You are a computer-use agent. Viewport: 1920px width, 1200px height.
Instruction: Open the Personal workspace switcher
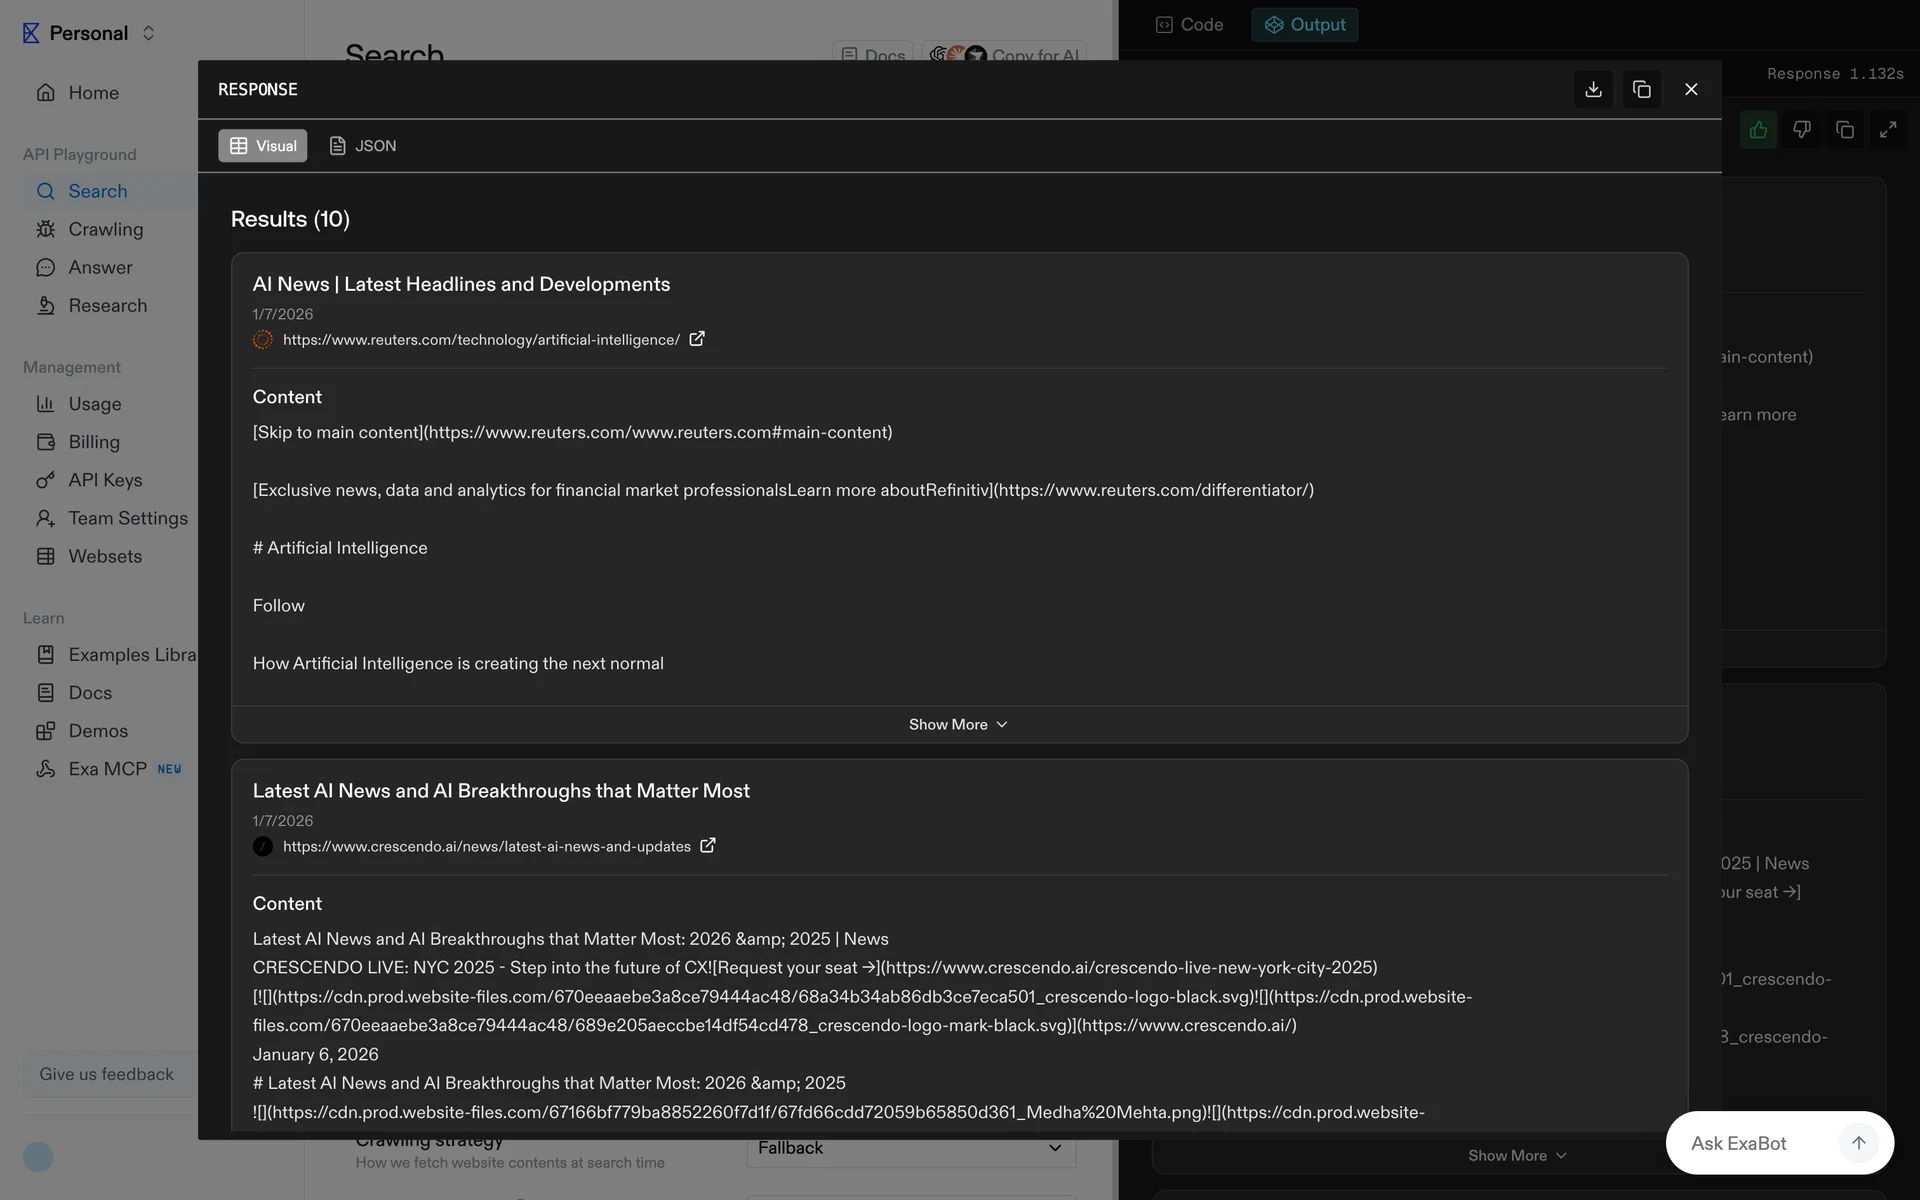(90, 33)
